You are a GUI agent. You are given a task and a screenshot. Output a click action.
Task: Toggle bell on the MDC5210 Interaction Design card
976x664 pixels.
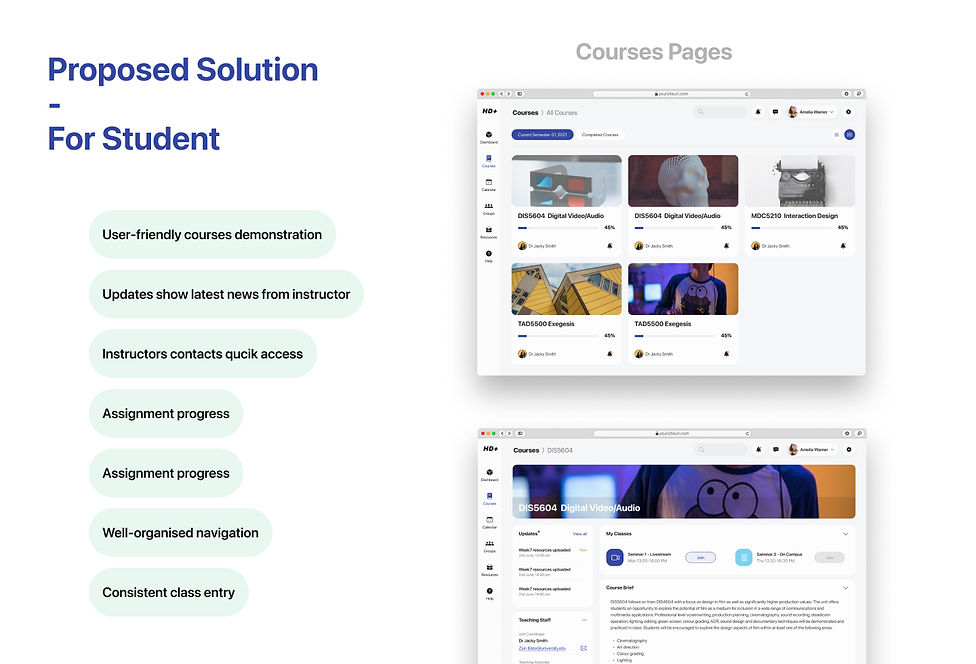843,246
